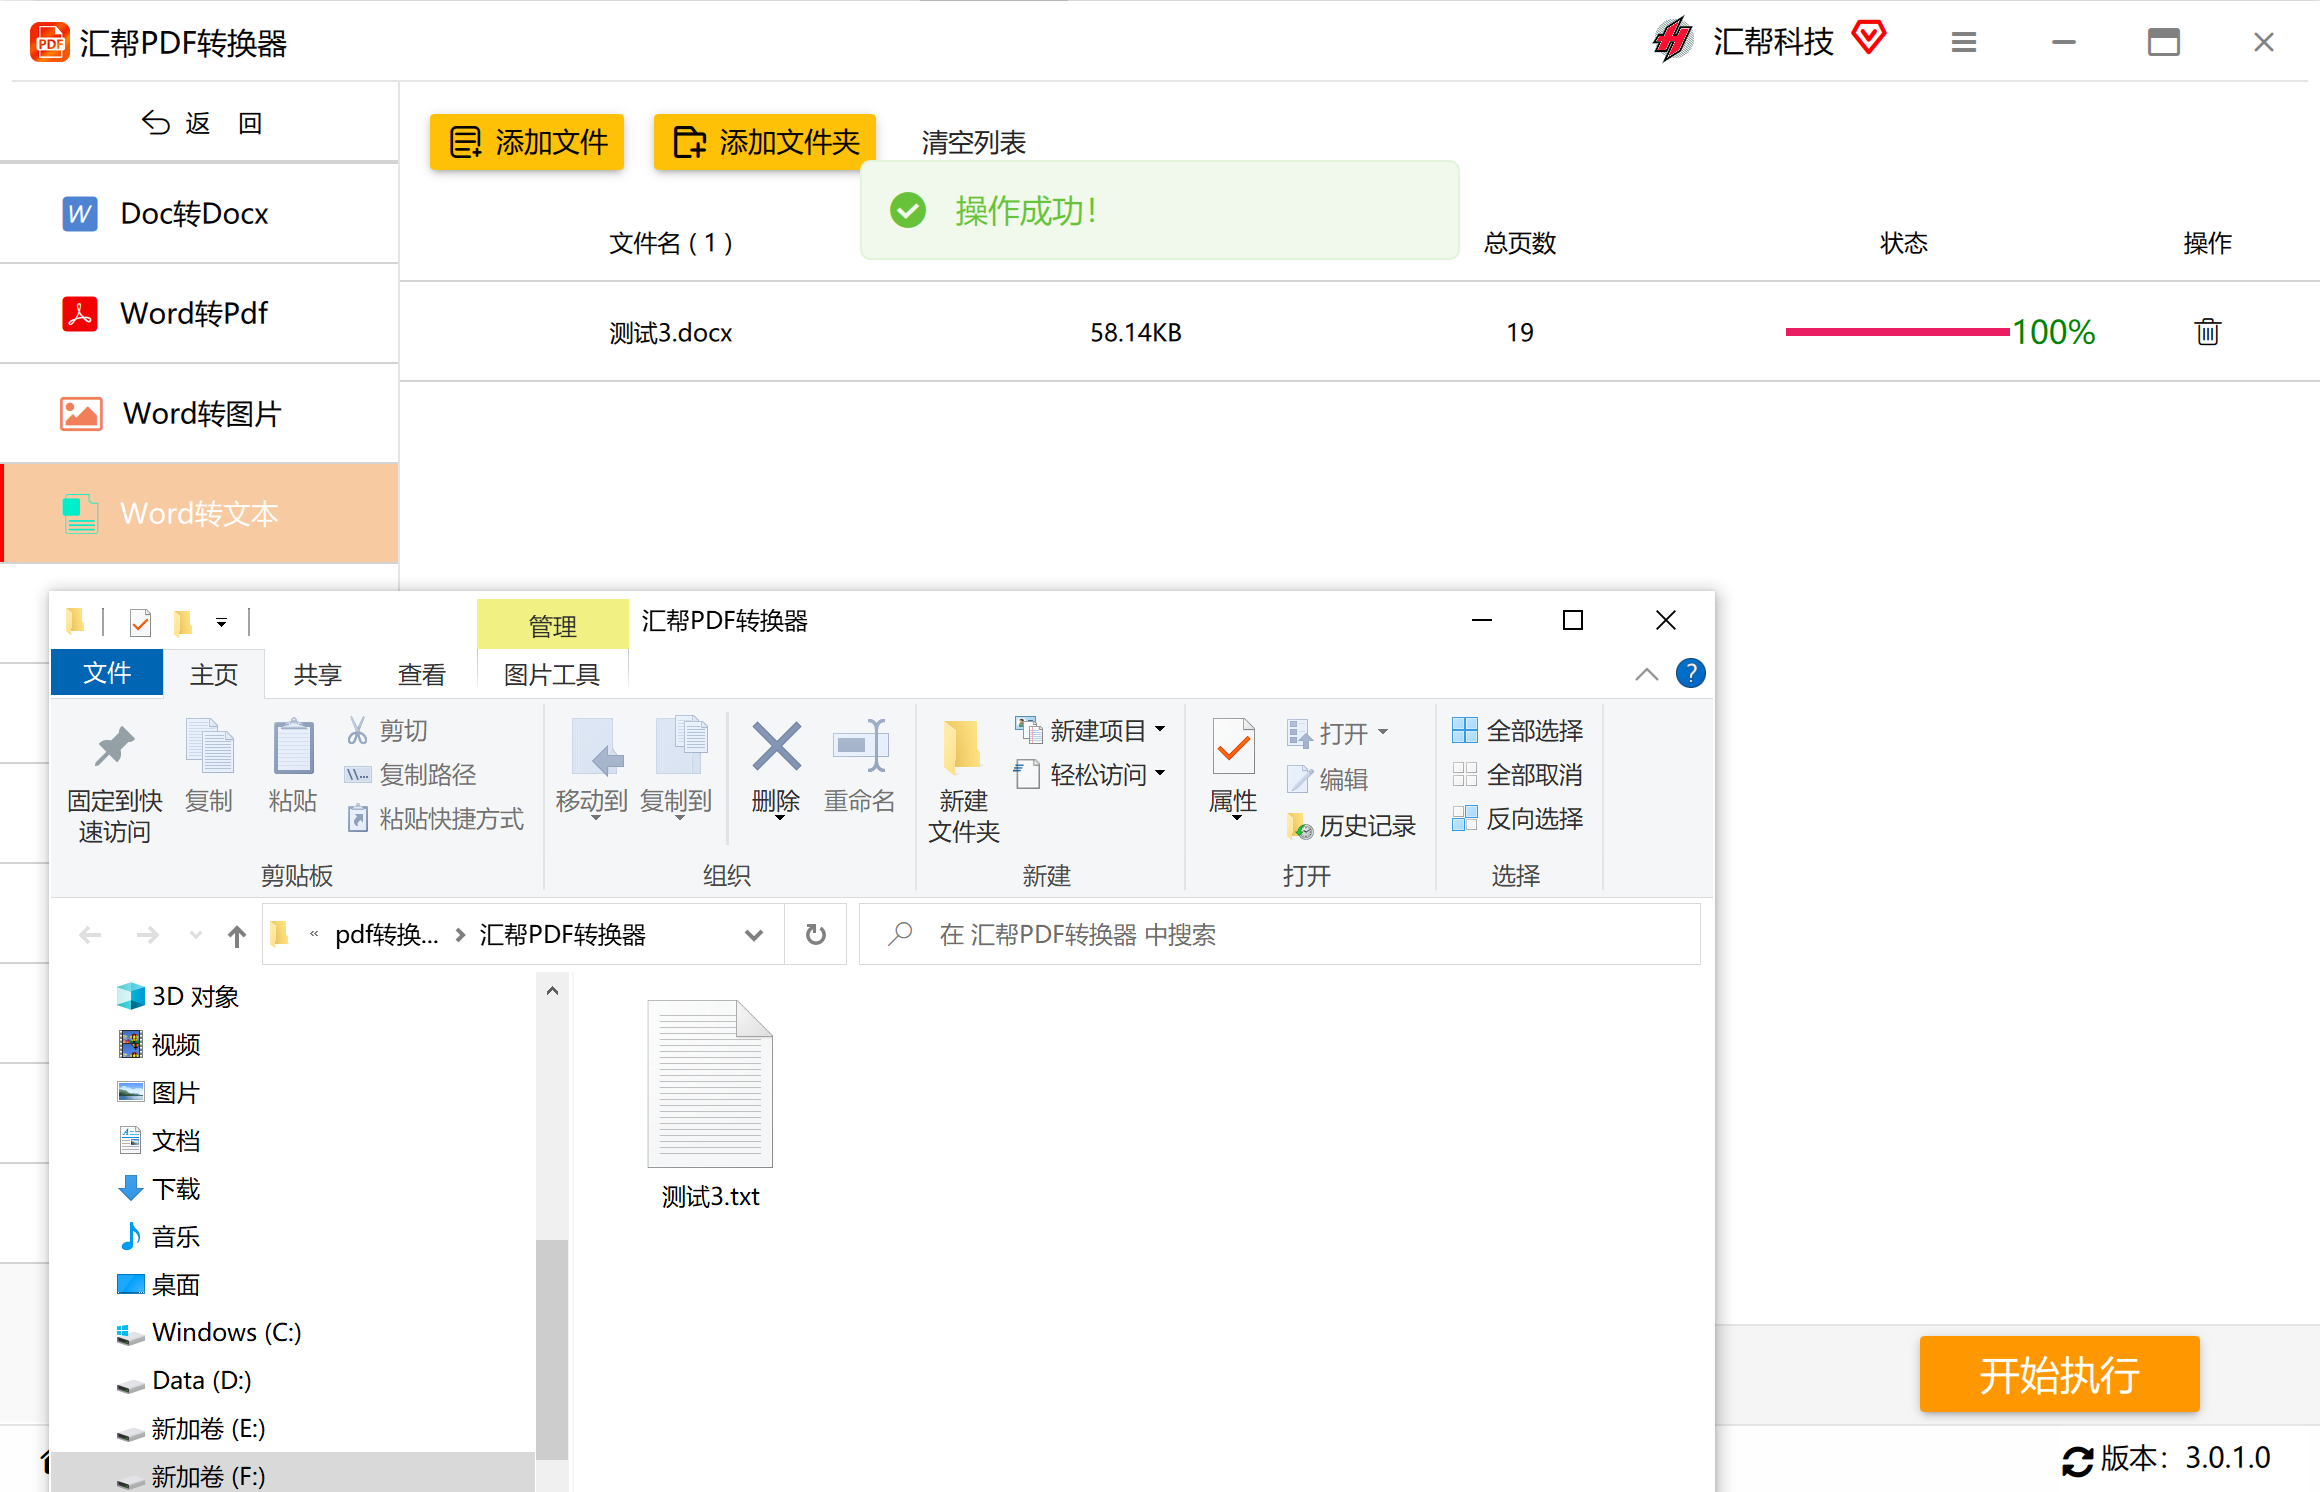Click 全部选择 in Explorer ribbon
The height and width of the screenshot is (1492, 2320).
(1517, 731)
